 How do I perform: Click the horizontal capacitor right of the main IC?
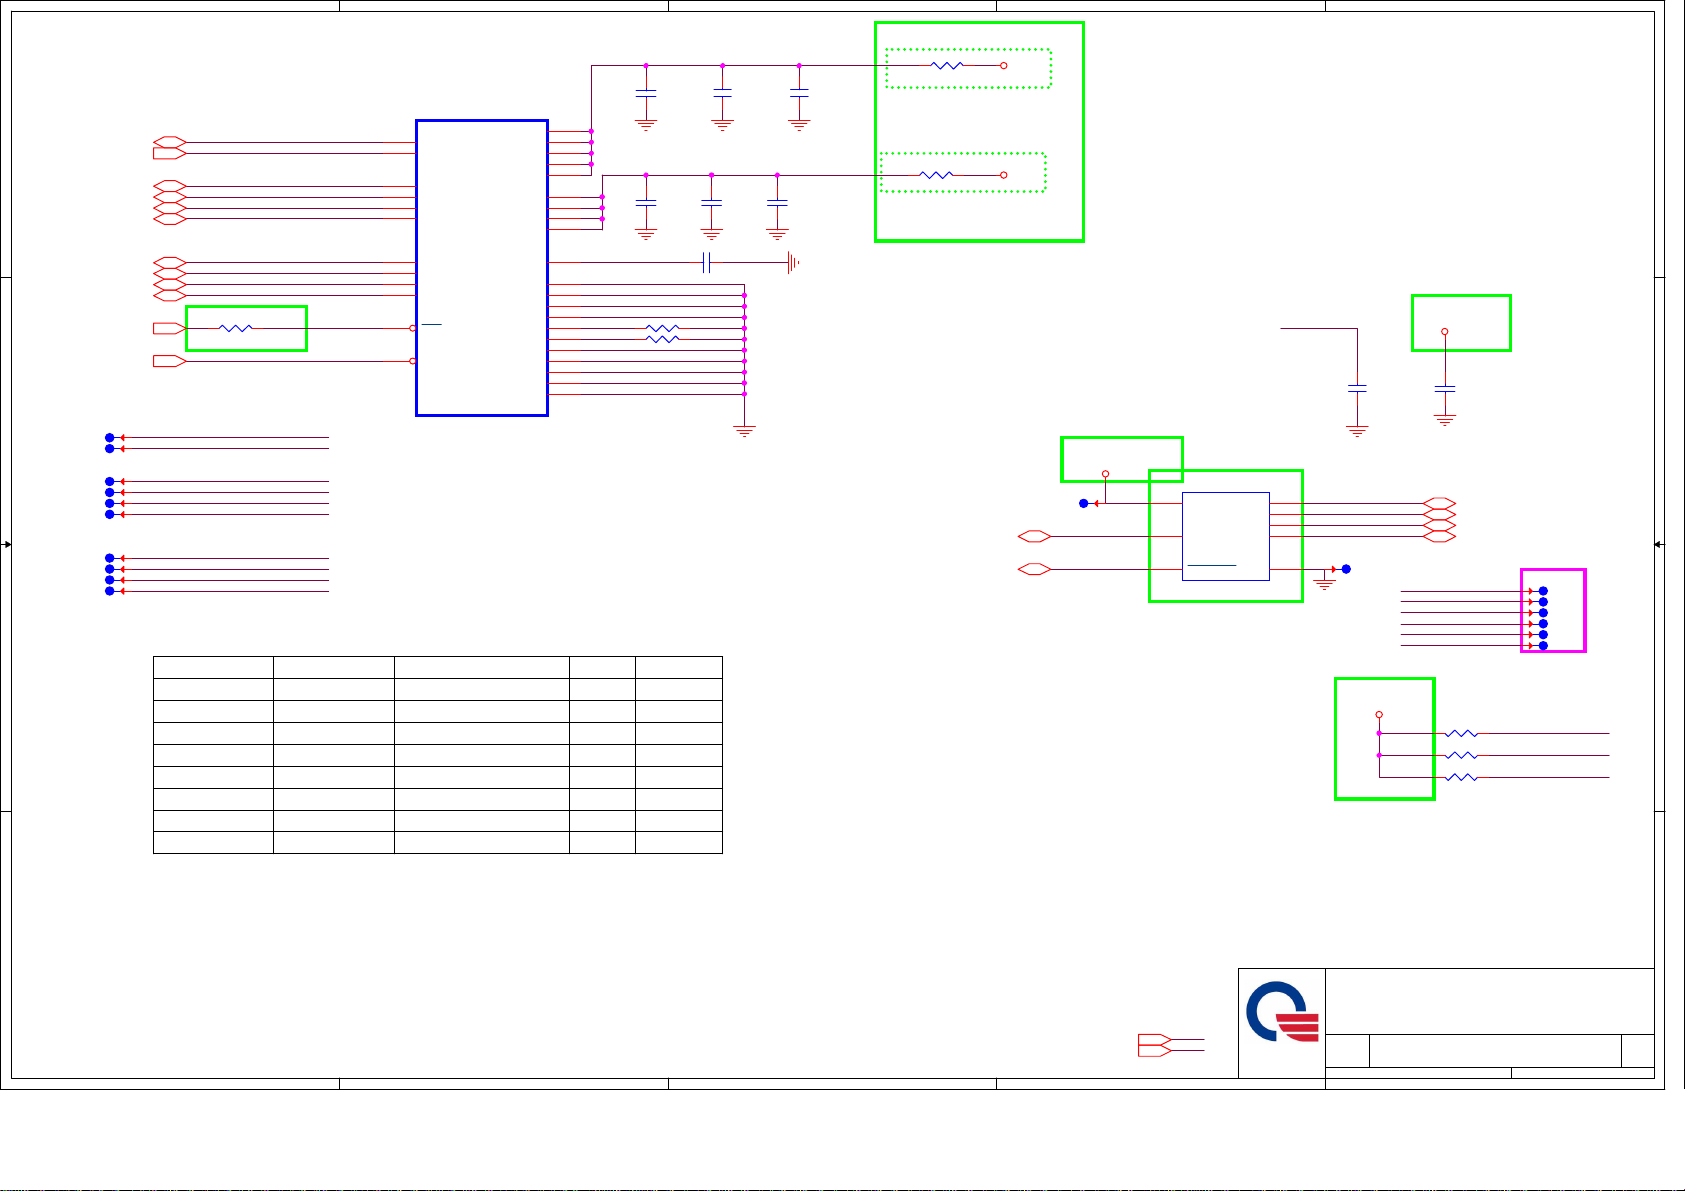(706, 263)
